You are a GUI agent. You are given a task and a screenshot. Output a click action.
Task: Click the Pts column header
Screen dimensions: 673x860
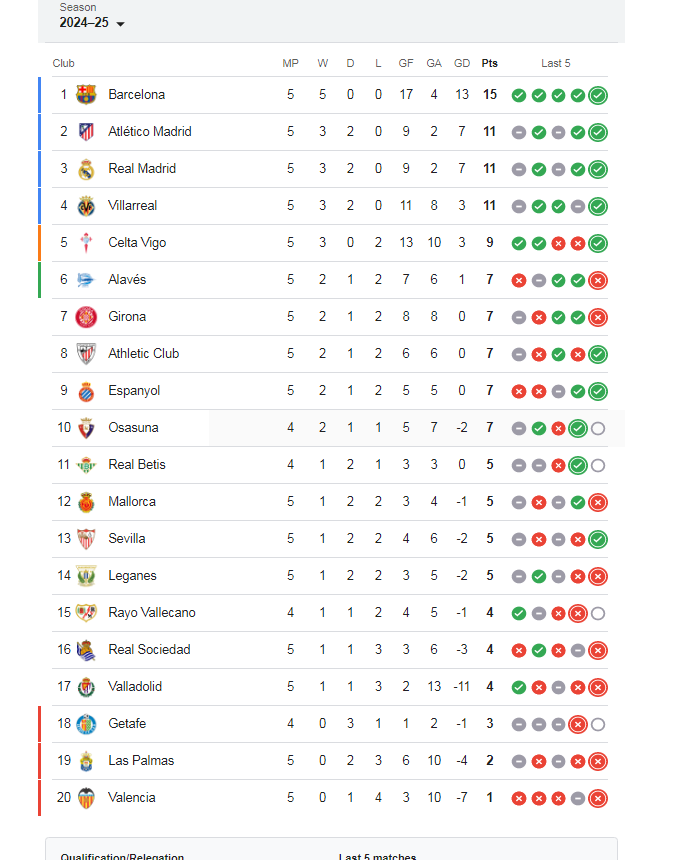[489, 63]
